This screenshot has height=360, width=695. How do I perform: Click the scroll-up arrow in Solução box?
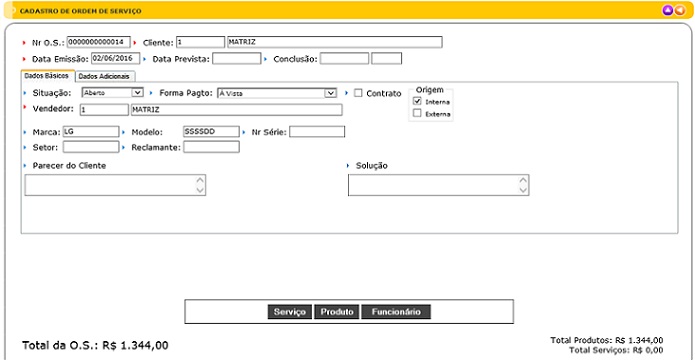click(x=523, y=180)
